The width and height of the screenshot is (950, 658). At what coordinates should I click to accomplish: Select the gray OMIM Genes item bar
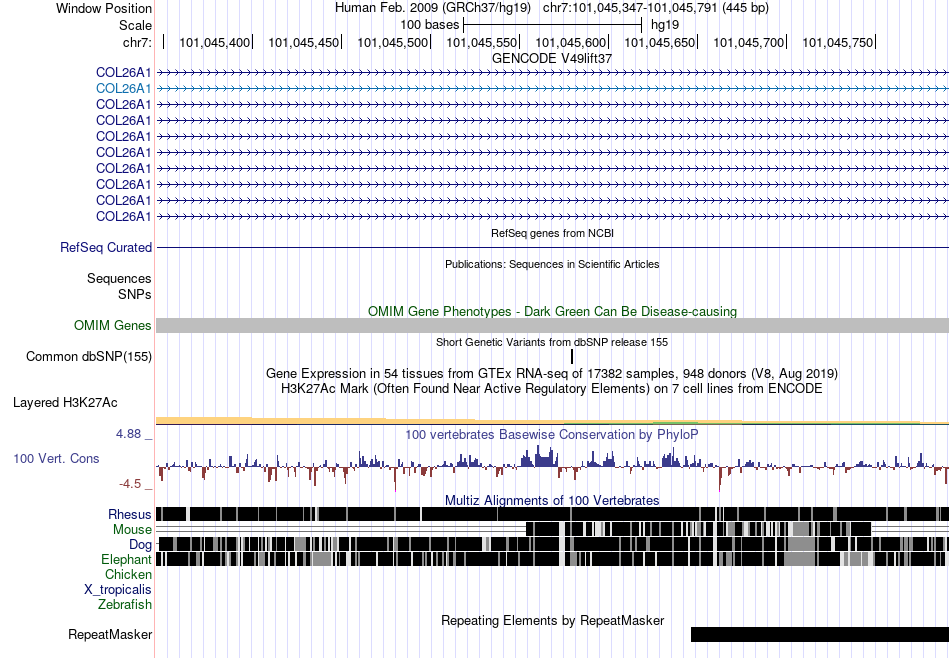point(552,325)
